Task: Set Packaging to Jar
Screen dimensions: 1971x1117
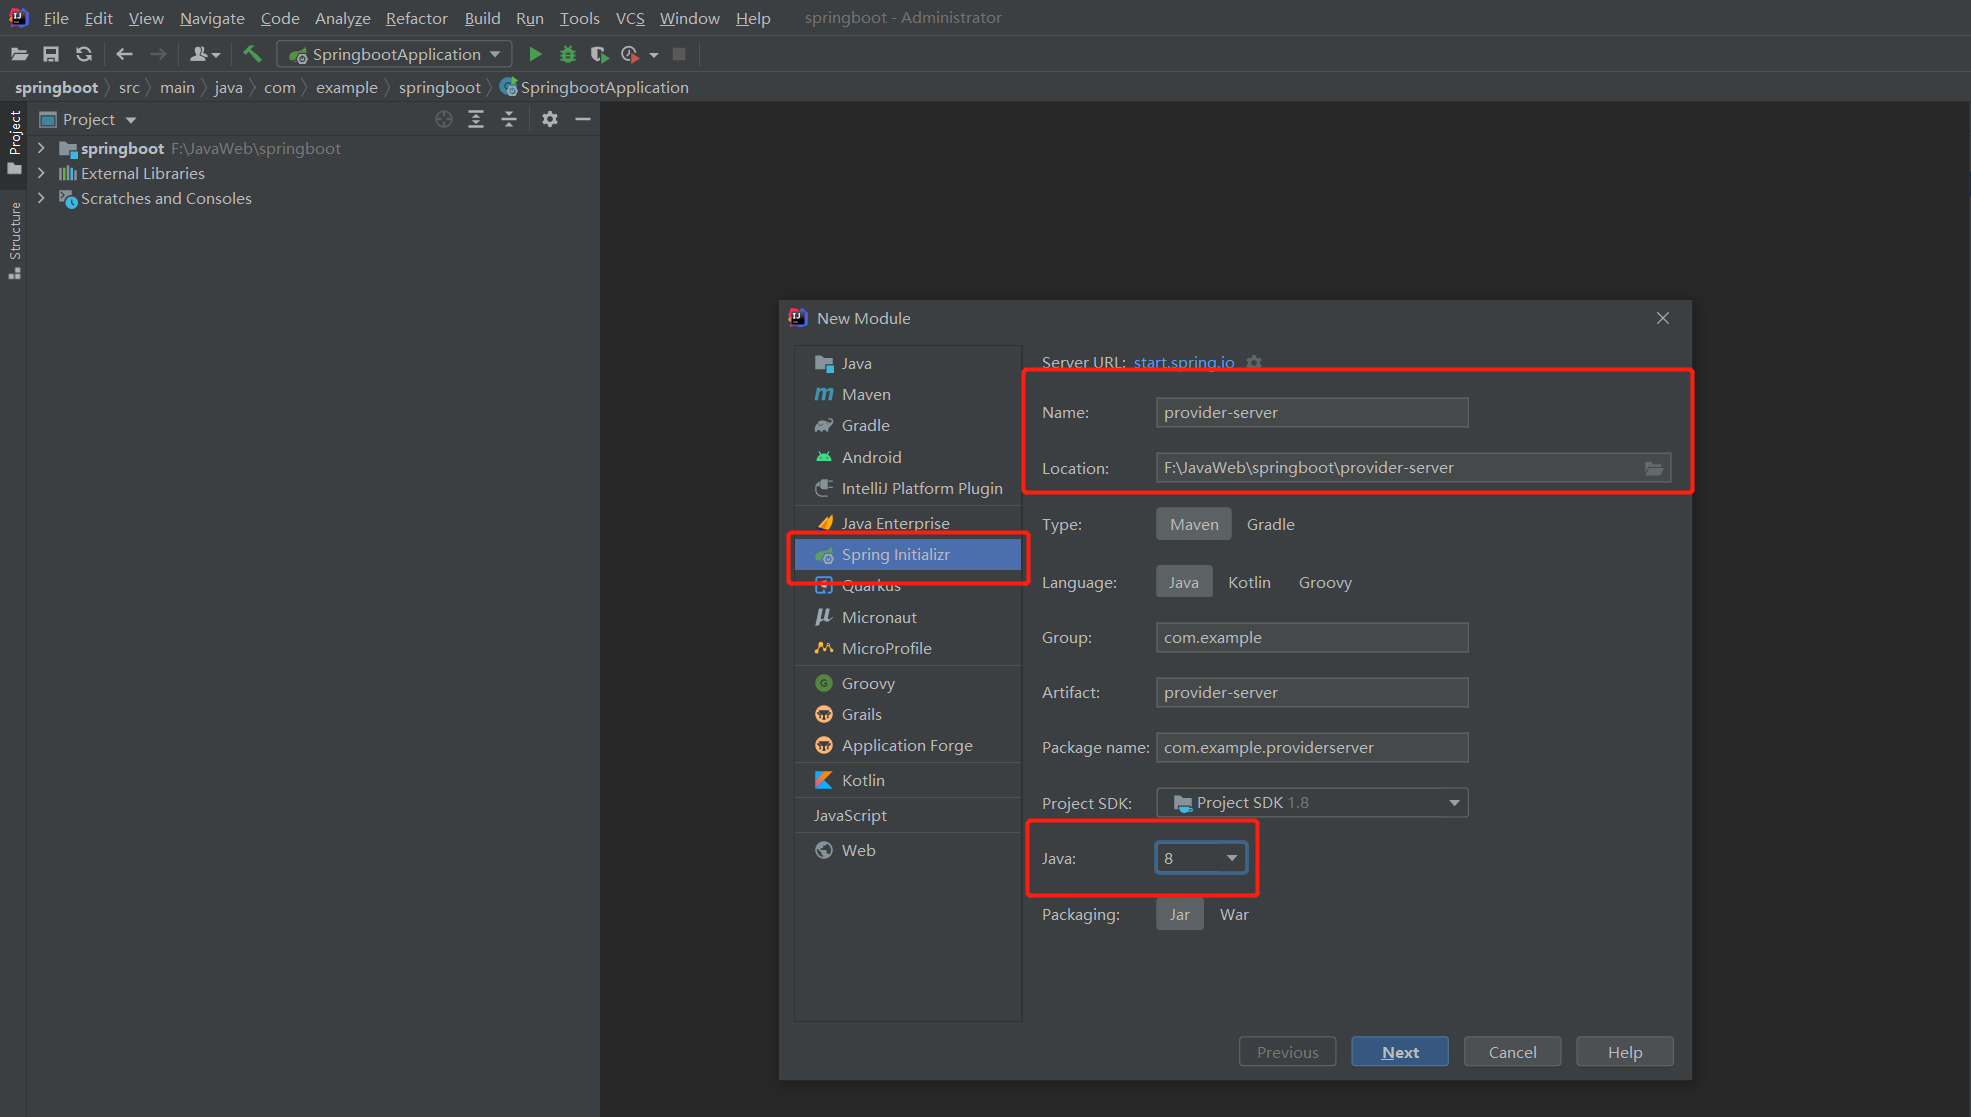Action: pyautogui.click(x=1180, y=914)
